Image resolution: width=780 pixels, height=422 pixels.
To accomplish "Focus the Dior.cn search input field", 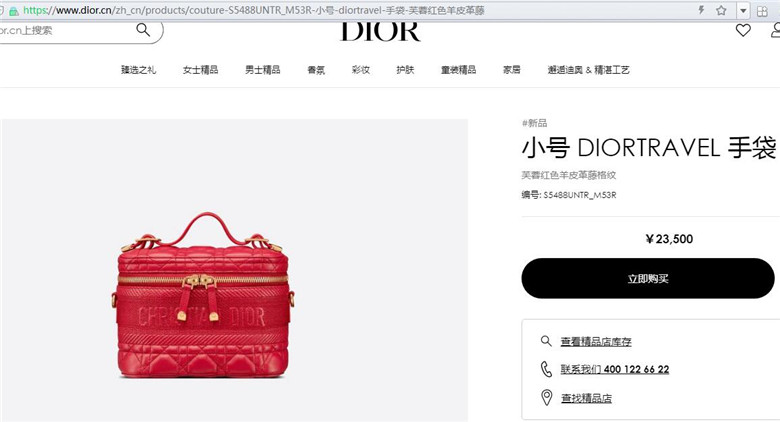I will [67, 30].
